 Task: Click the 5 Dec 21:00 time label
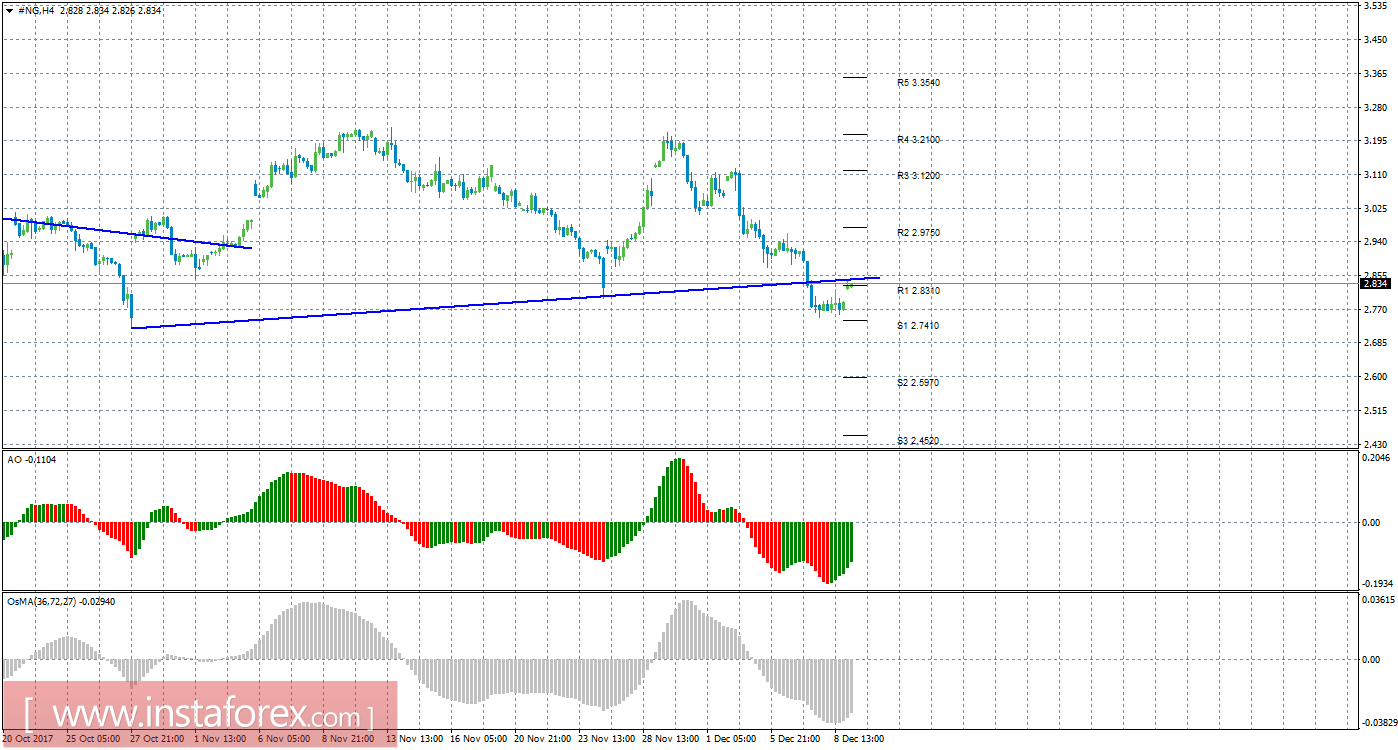(x=795, y=739)
